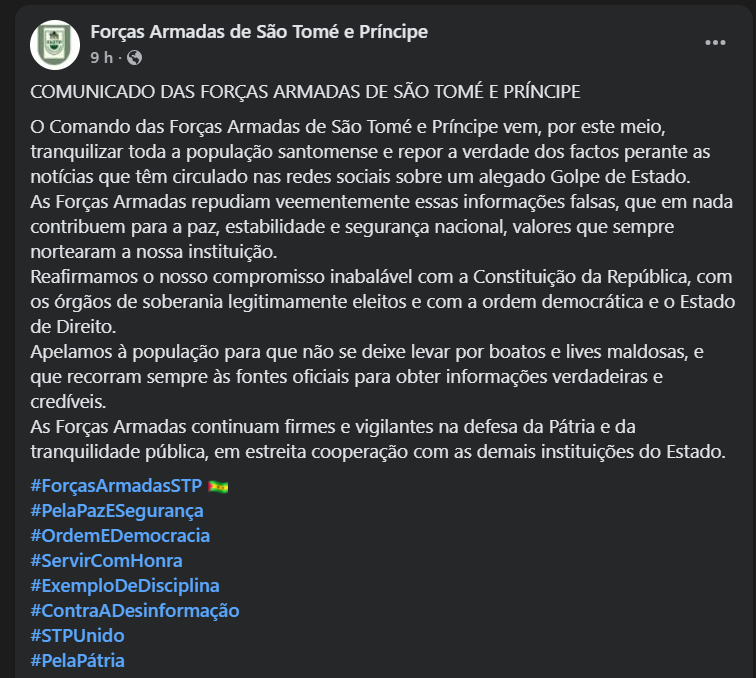Click the 'COMUNICADO DAS FORÇAS ARMADAS' headline
Viewport: 756px width, 678px height.
click(x=305, y=92)
